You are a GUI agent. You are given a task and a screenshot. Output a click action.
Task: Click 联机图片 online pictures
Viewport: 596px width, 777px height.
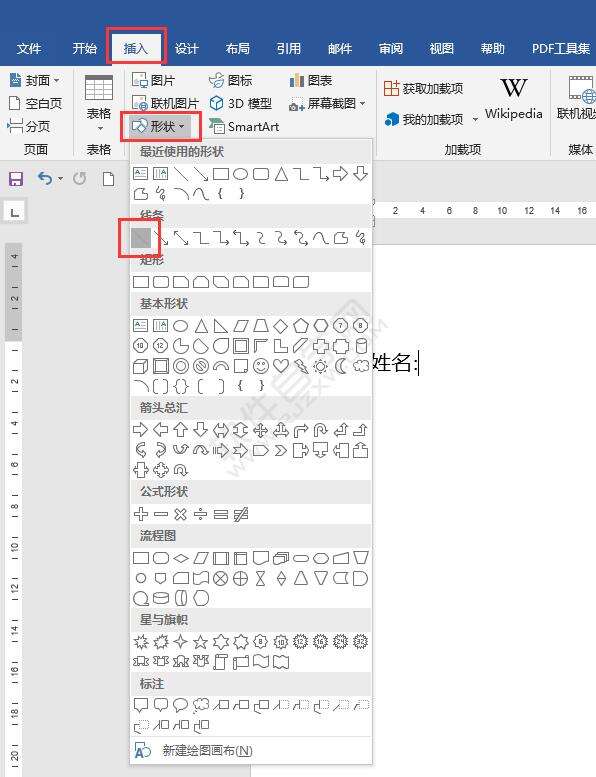coord(165,103)
